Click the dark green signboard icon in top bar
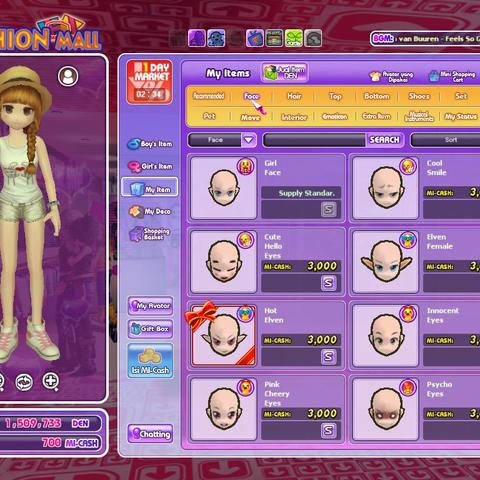 (x=274, y=38)
